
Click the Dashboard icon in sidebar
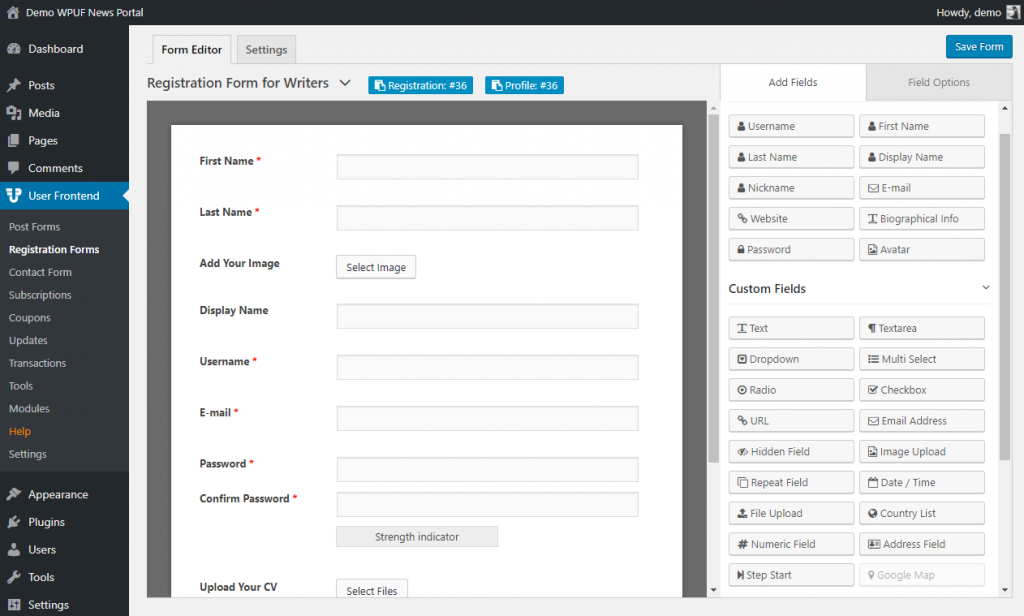point(14,49)
